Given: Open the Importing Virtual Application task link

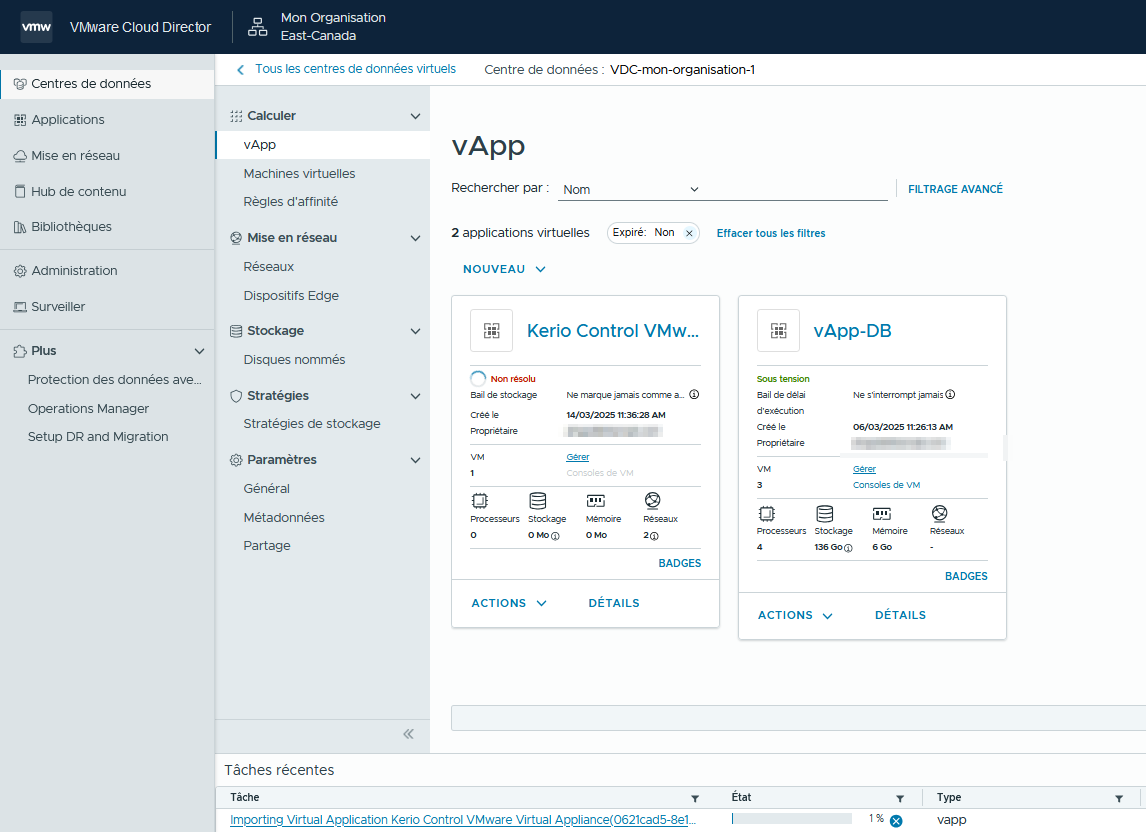Looking at the screenshot, I should 463,820.
